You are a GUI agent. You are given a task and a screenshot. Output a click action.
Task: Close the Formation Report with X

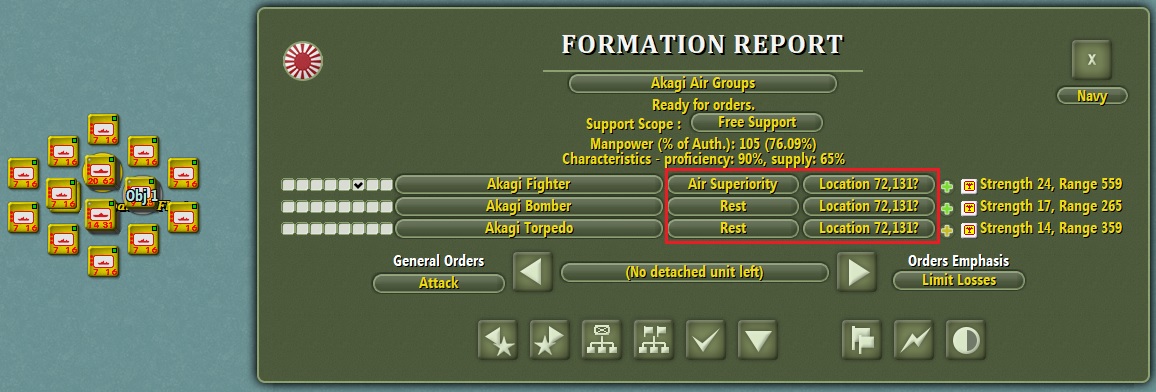[1092, 60]
